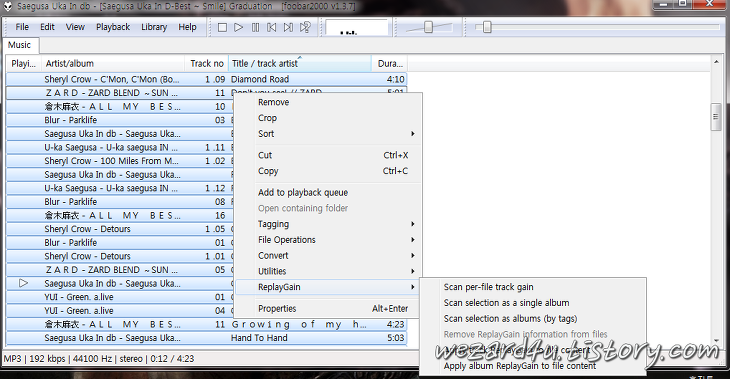Select ZARD BLEND track 05 row
This screenshot has height=379, width=730.
click(x=120, y=270)
